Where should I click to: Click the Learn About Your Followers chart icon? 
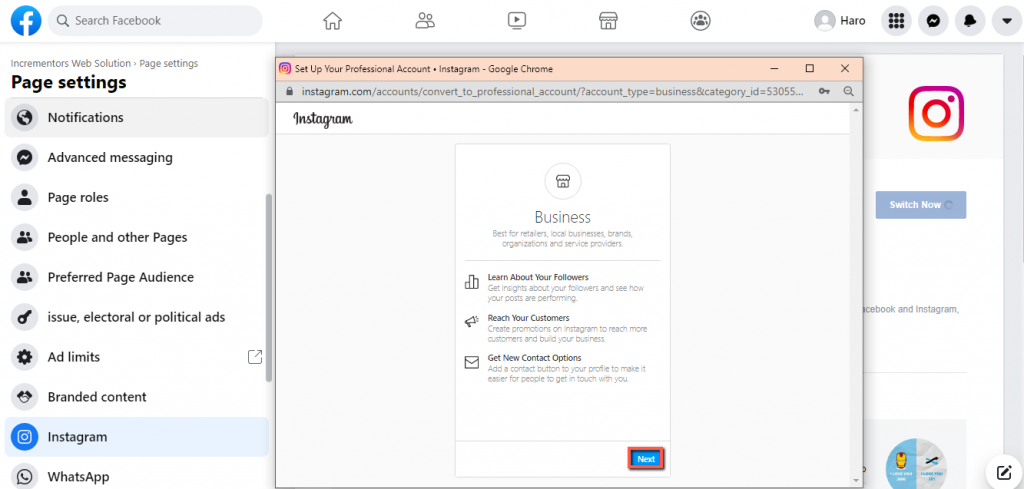pos(472,281)
